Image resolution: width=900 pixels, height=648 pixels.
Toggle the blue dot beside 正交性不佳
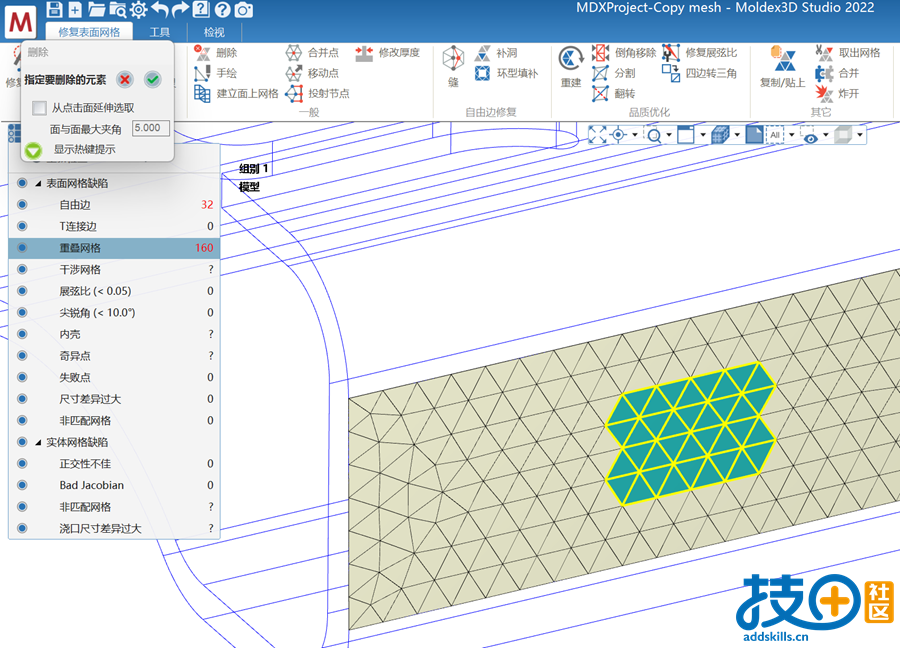(22, 463)
